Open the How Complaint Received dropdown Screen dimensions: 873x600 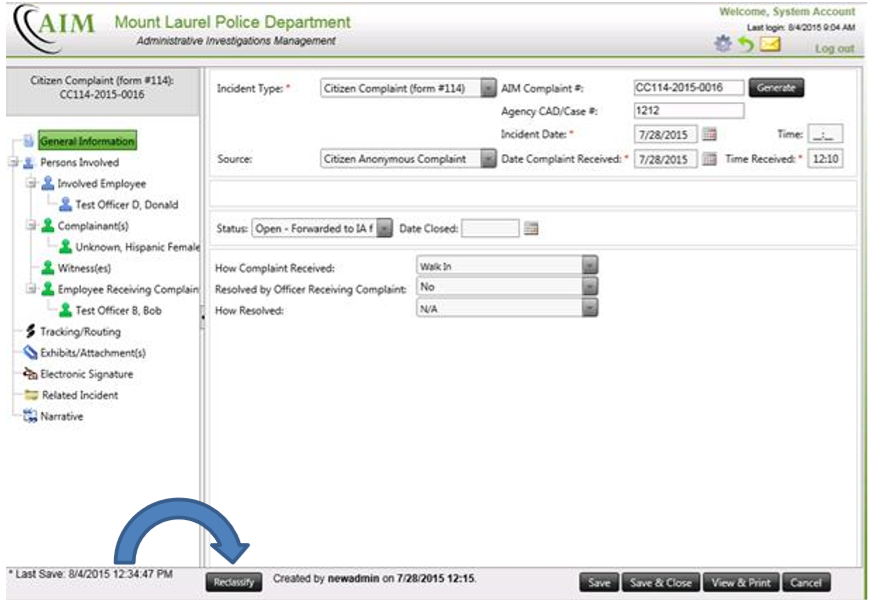pos(589,266)
